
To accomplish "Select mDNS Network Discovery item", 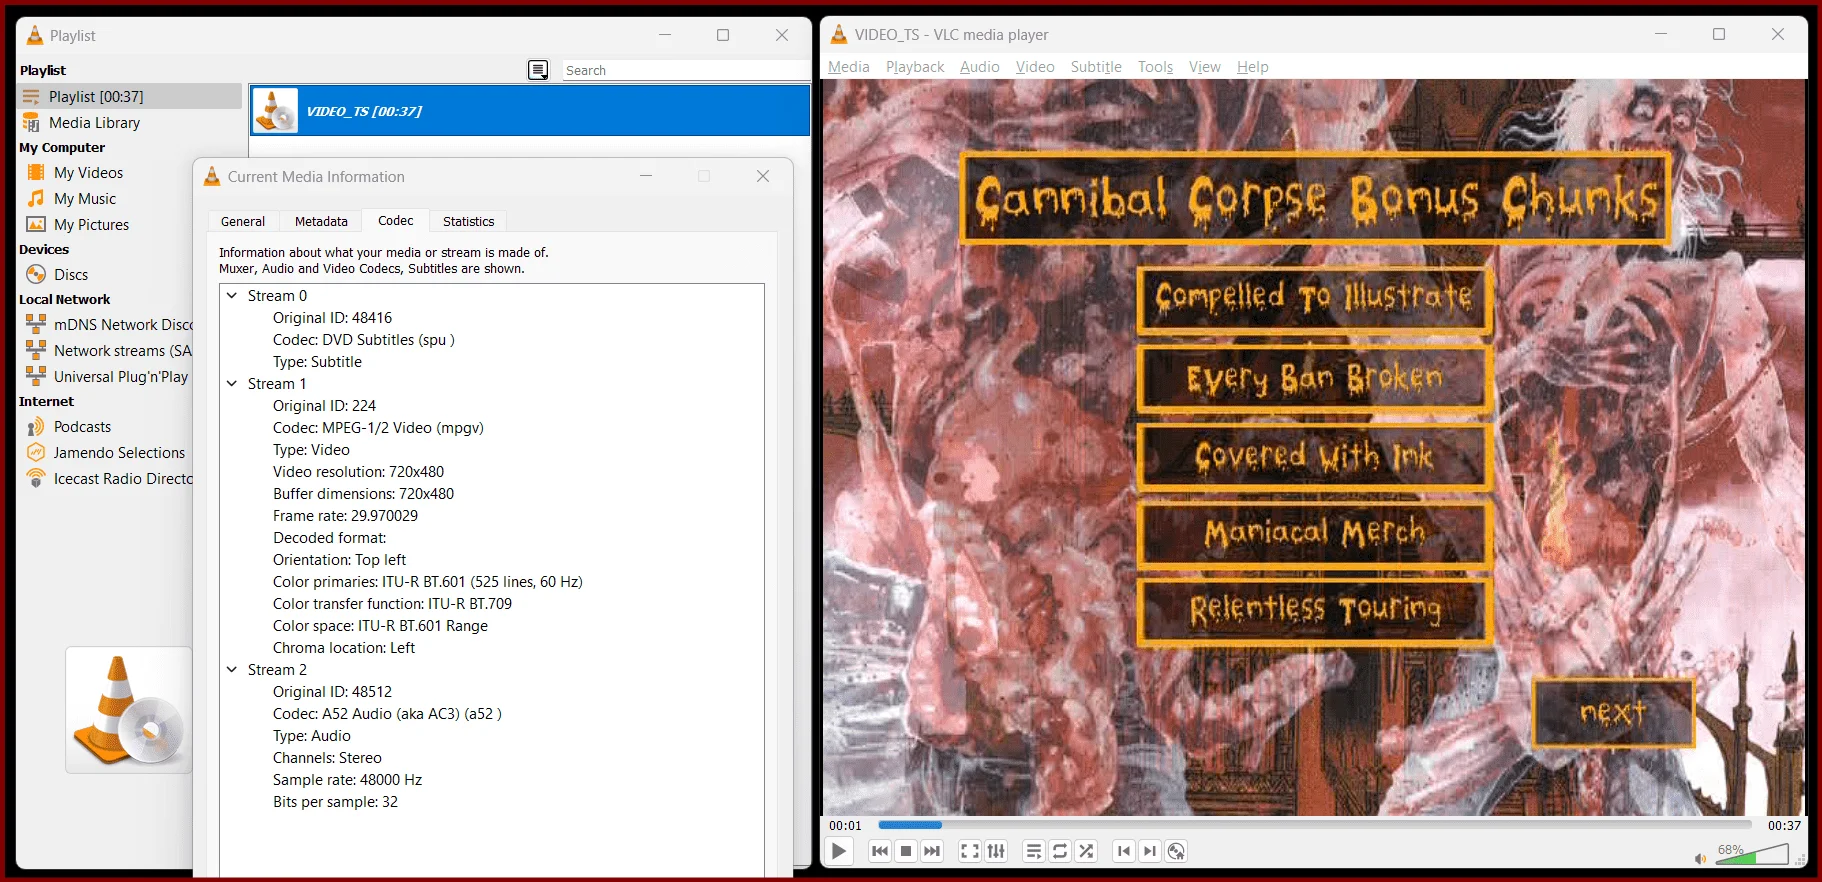I will click(x=108, y=325).
